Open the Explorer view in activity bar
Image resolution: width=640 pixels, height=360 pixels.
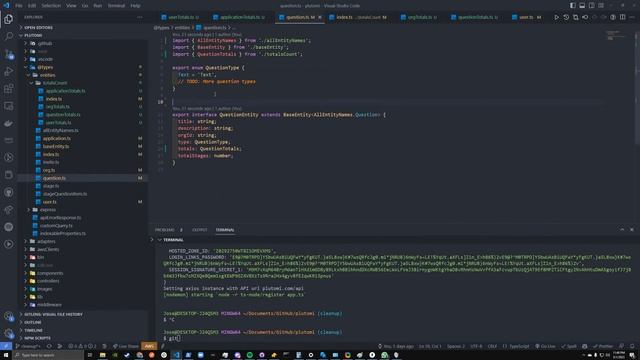[9, 19]
